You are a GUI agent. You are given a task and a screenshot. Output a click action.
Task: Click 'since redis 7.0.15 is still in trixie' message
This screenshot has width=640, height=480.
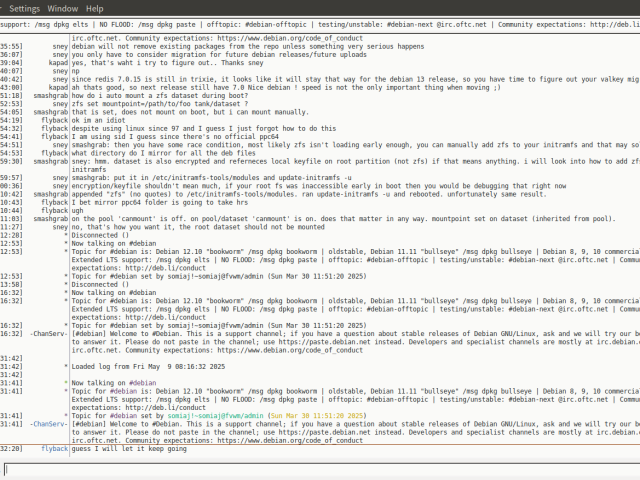[356, 79]
